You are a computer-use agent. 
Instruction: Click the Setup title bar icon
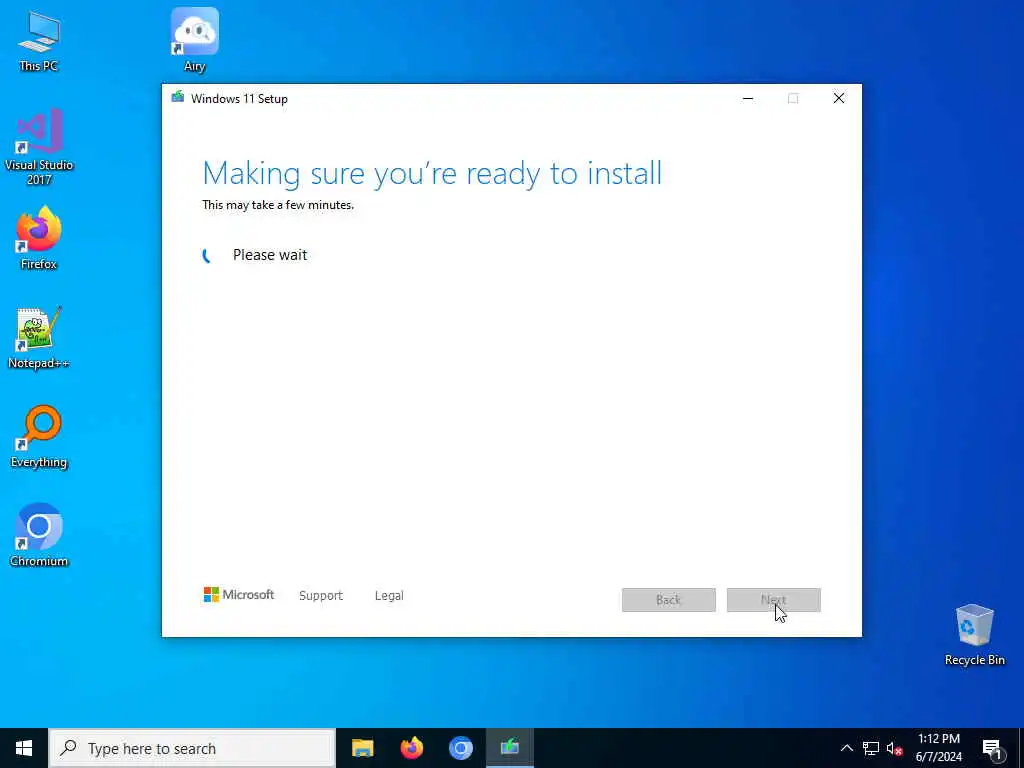(178, 98)
